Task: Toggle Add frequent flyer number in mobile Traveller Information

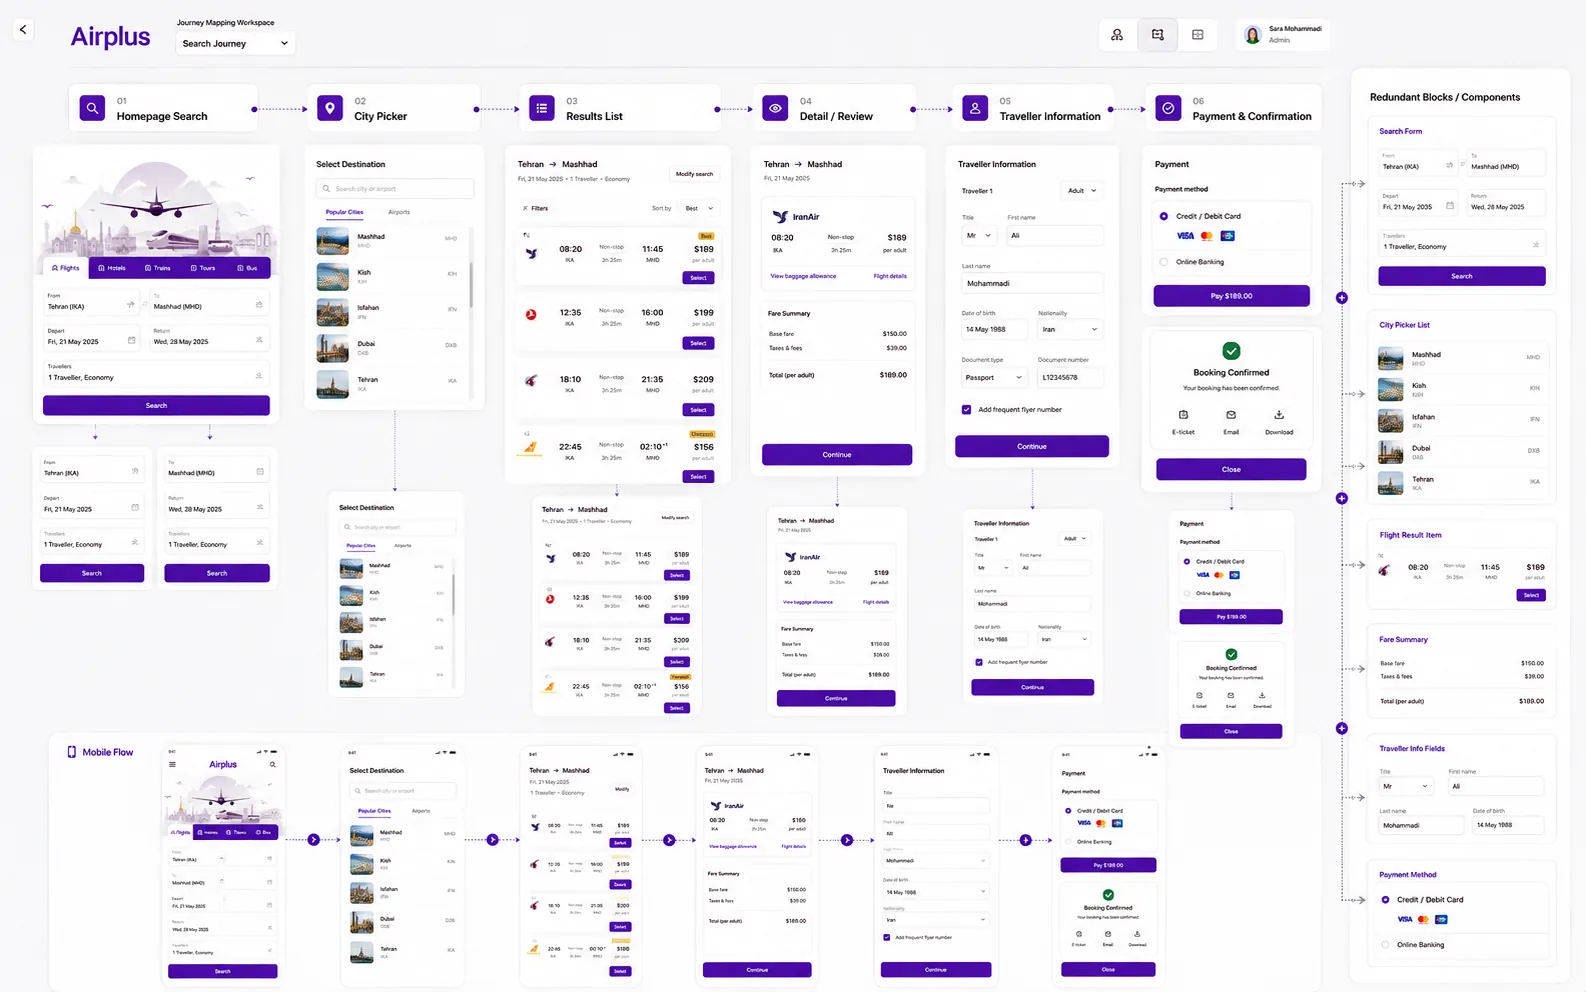Action: coord(887,937)
